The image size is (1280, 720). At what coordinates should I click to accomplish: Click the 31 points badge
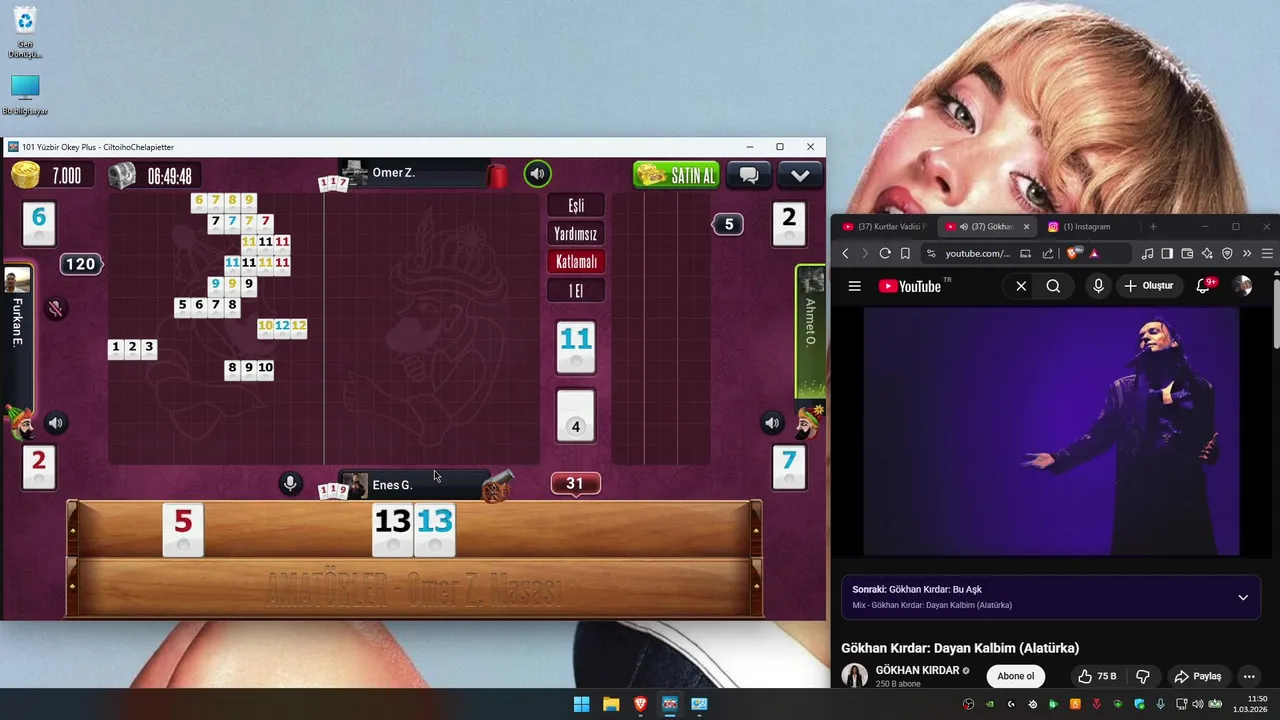pos(575,483)
